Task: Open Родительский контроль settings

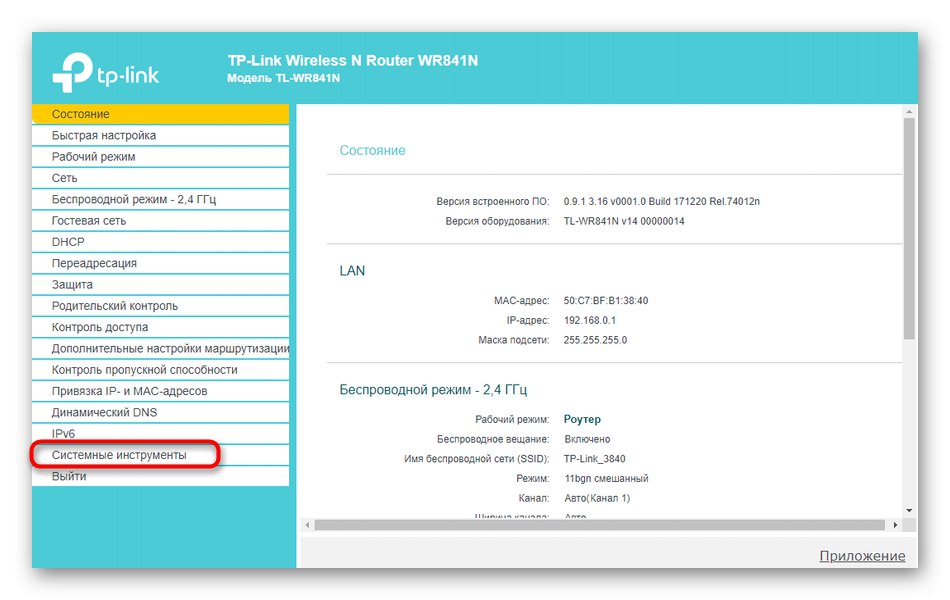Action: pos(161,305)
